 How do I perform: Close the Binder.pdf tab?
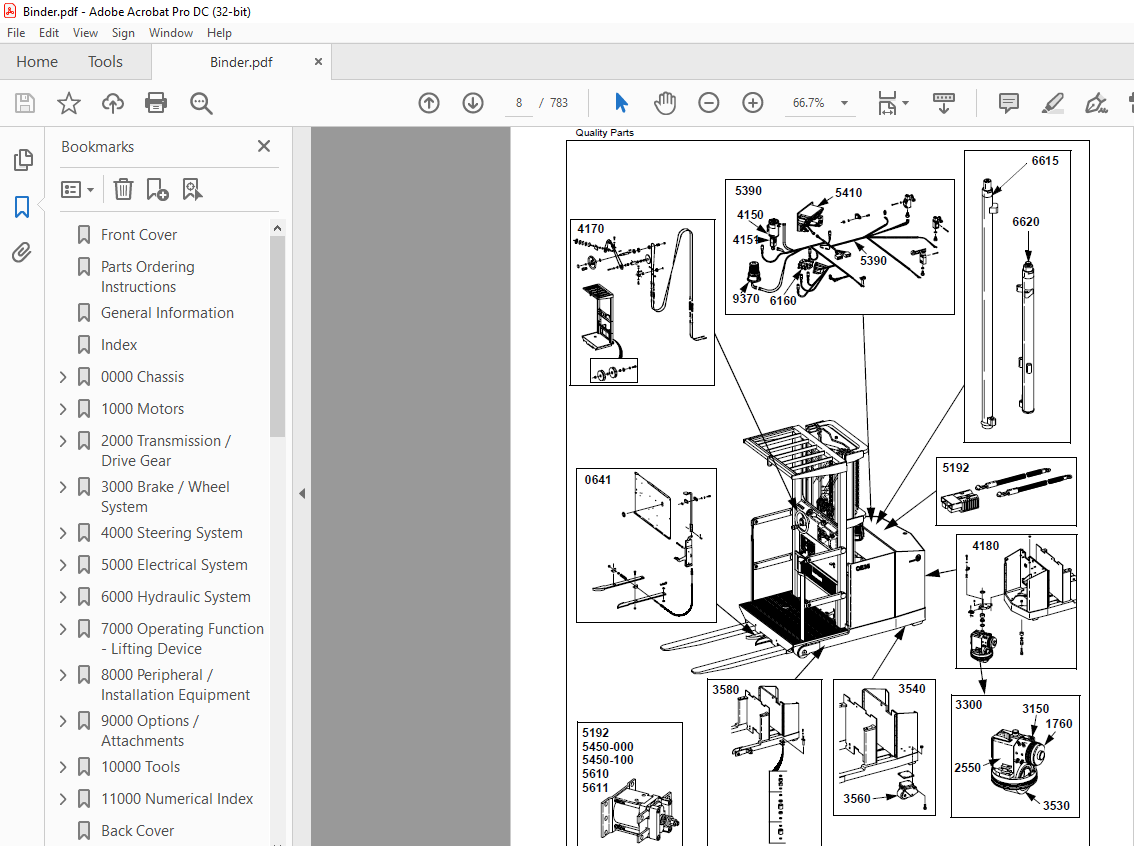pyautogui.click(x=318, y=61)
